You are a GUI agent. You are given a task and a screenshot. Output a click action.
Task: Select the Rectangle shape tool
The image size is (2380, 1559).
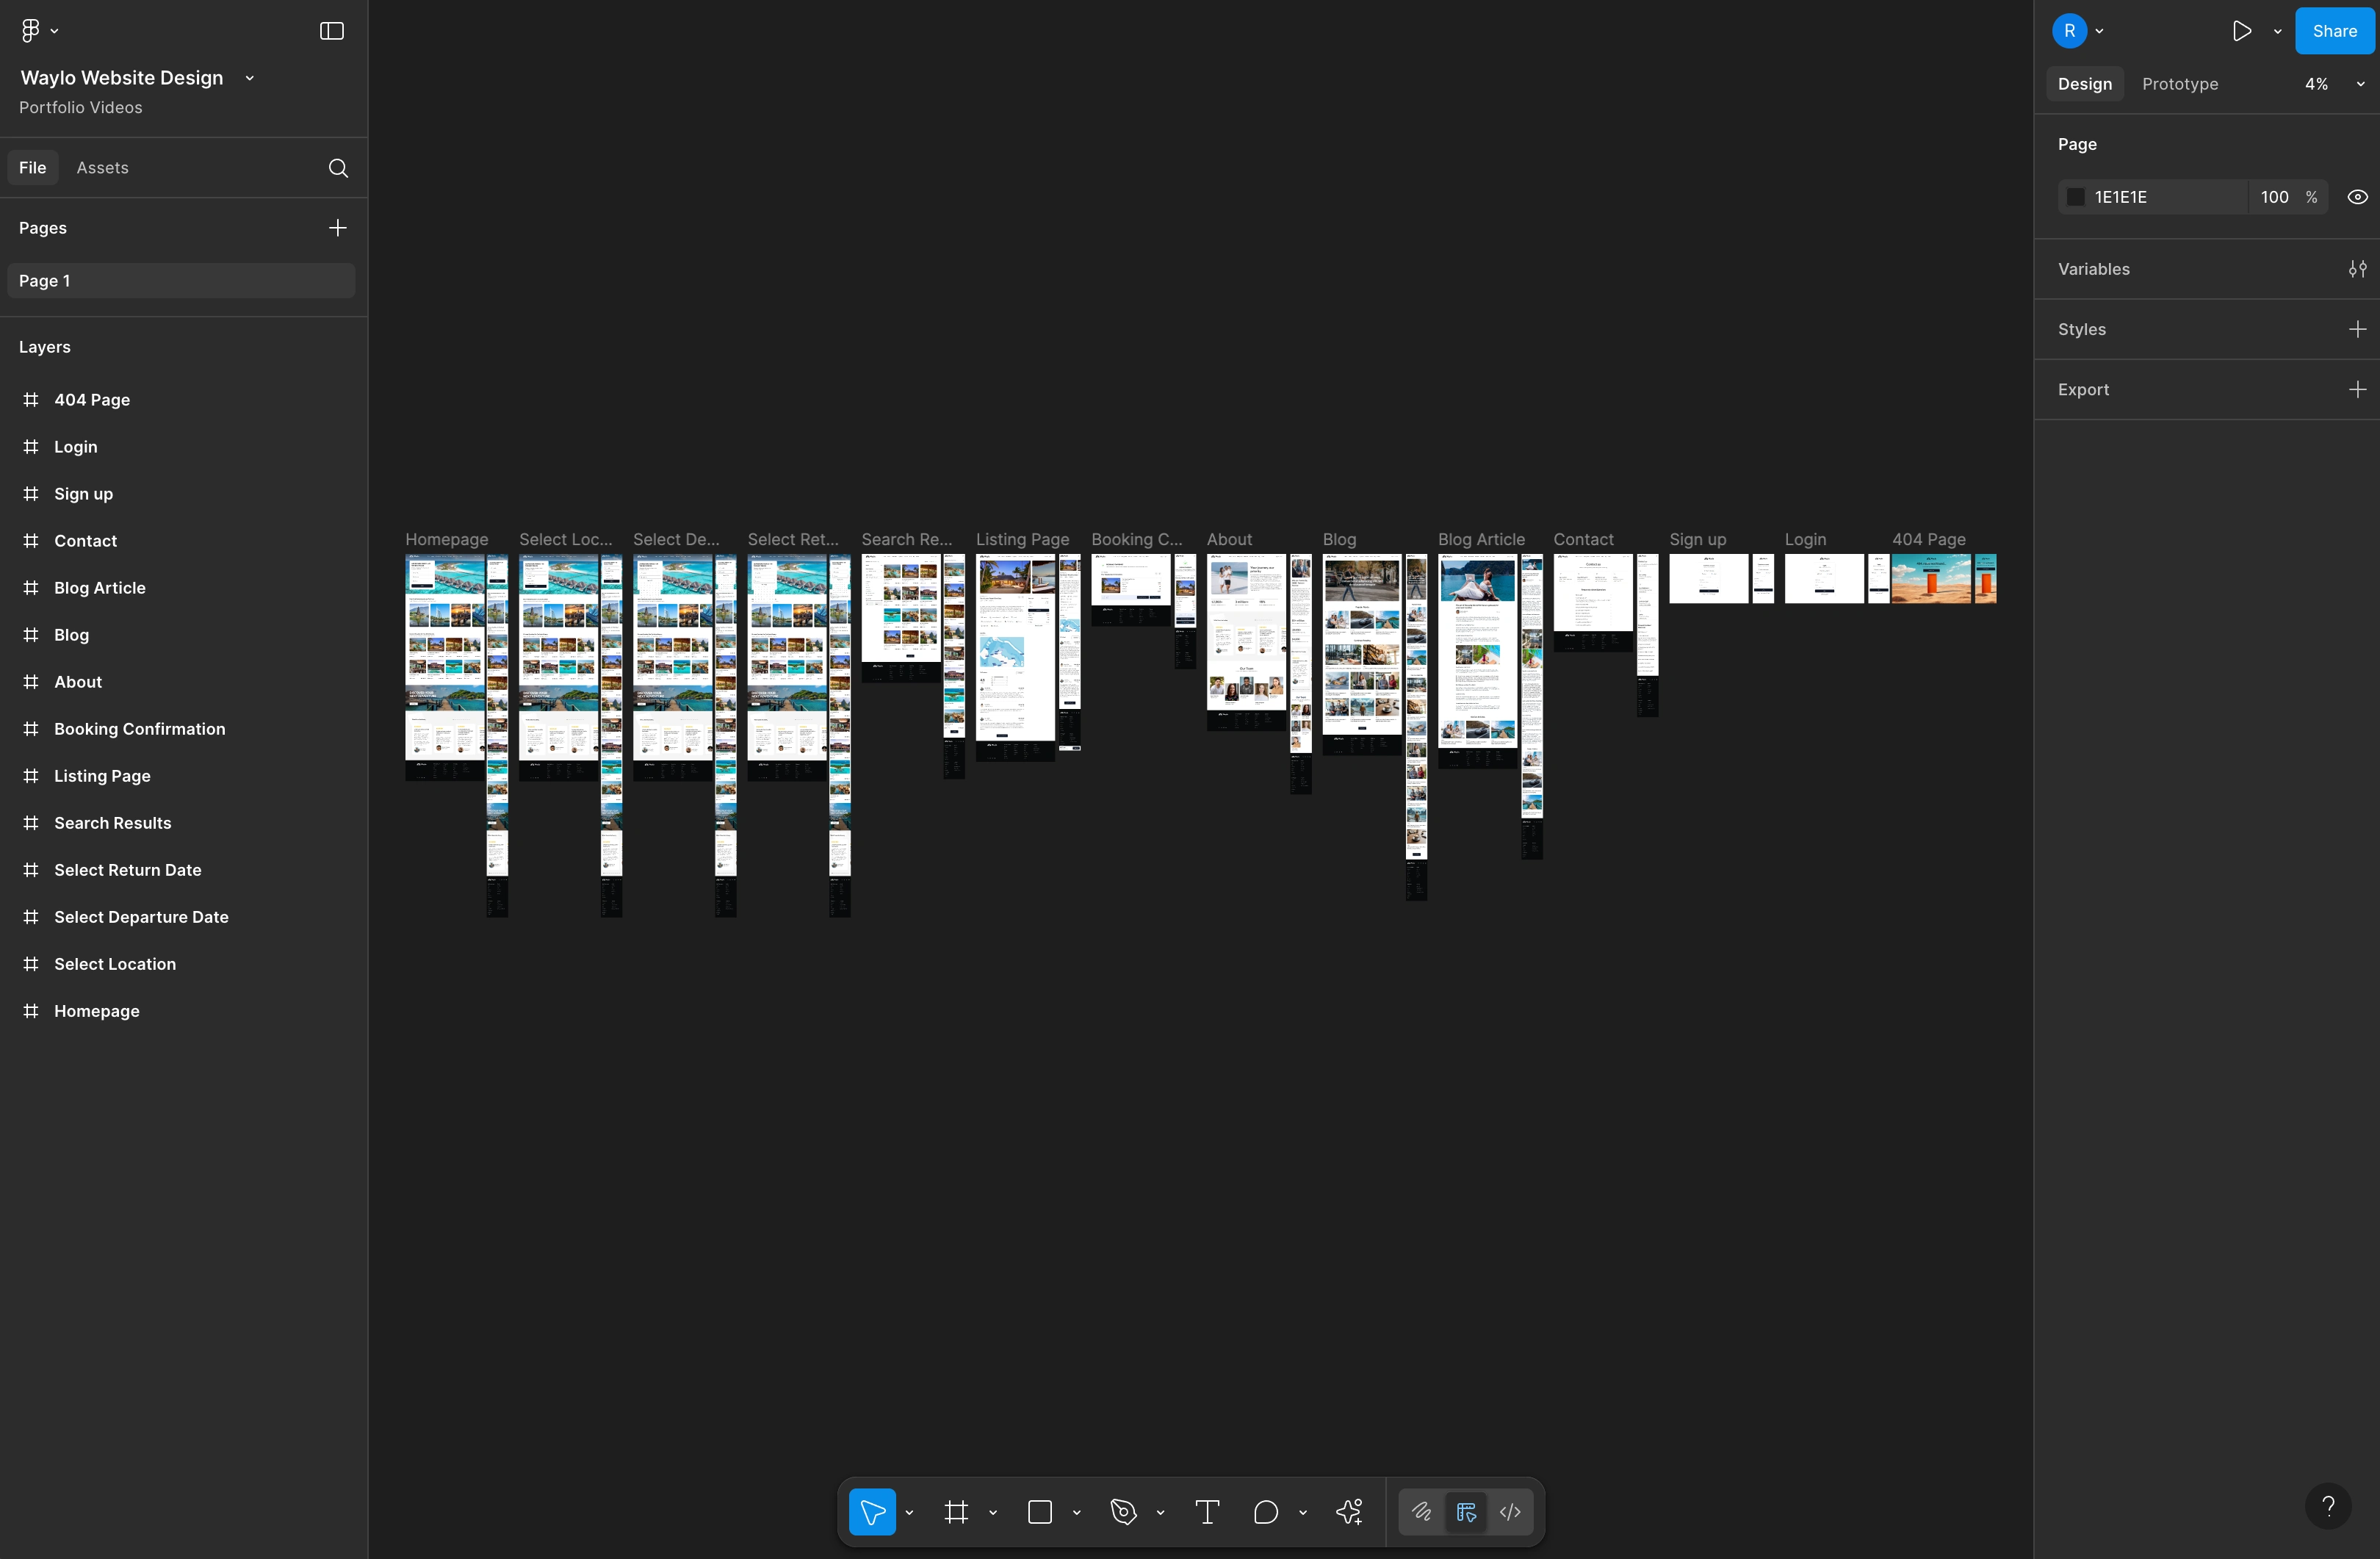(1040, 1511)
